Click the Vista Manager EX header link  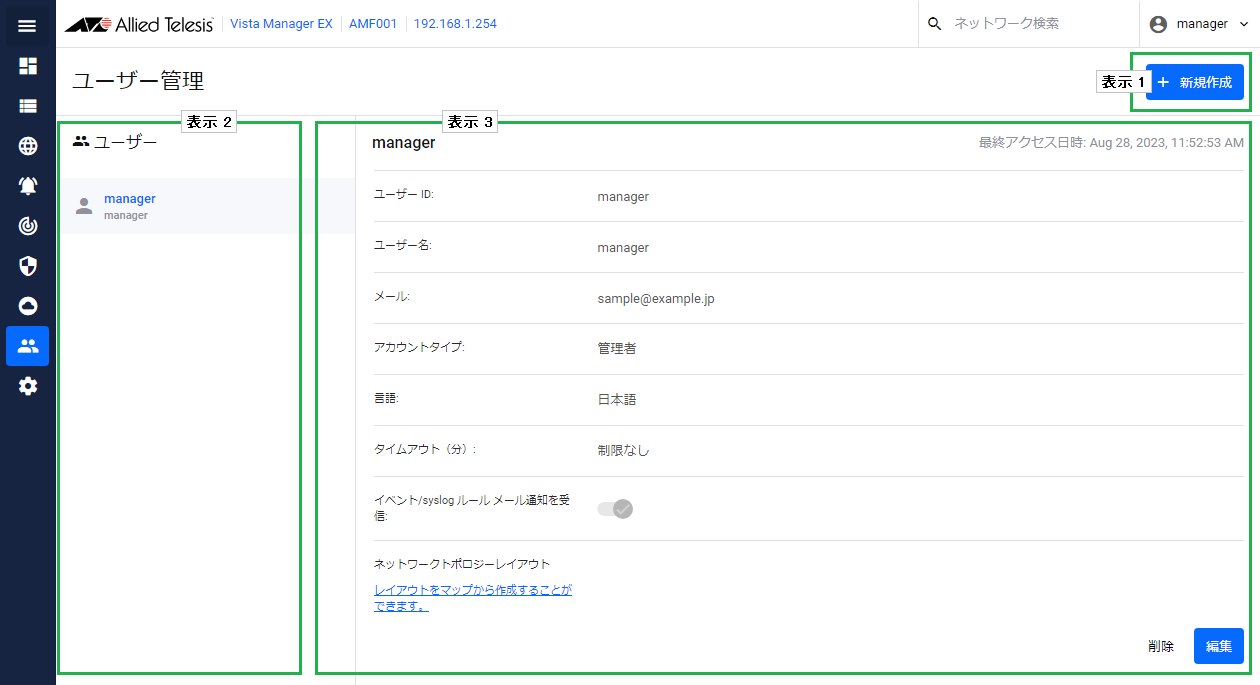click(281, 24)
